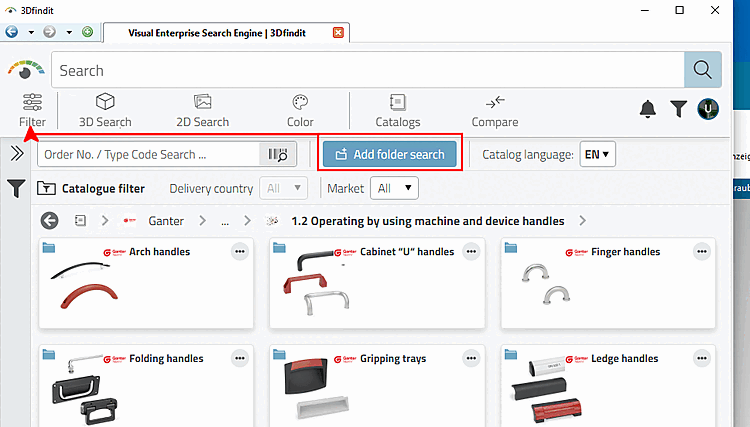This screenshot has height=427, width=750.
Task: Open the Market dropdown
Action: [395, 188]
